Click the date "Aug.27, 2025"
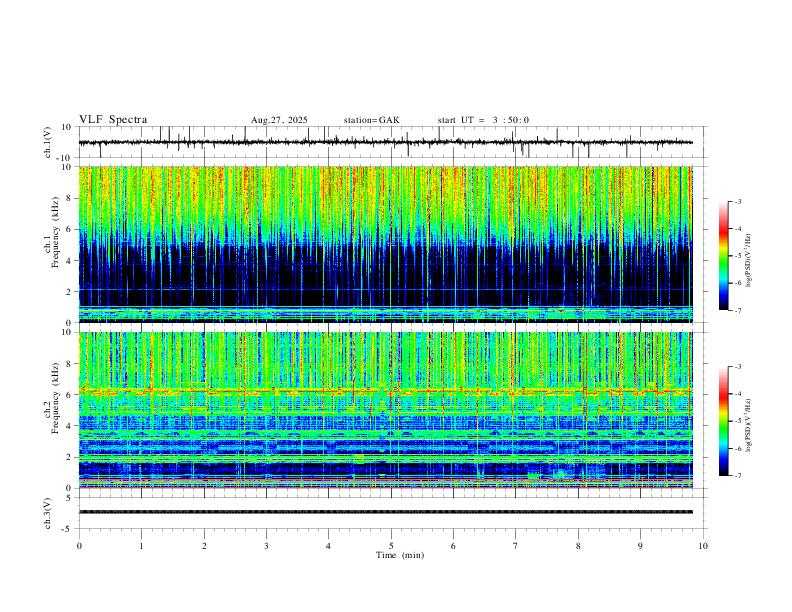Image resolution: width=792 pixels, height=612 pixels. tap(279, 120)
